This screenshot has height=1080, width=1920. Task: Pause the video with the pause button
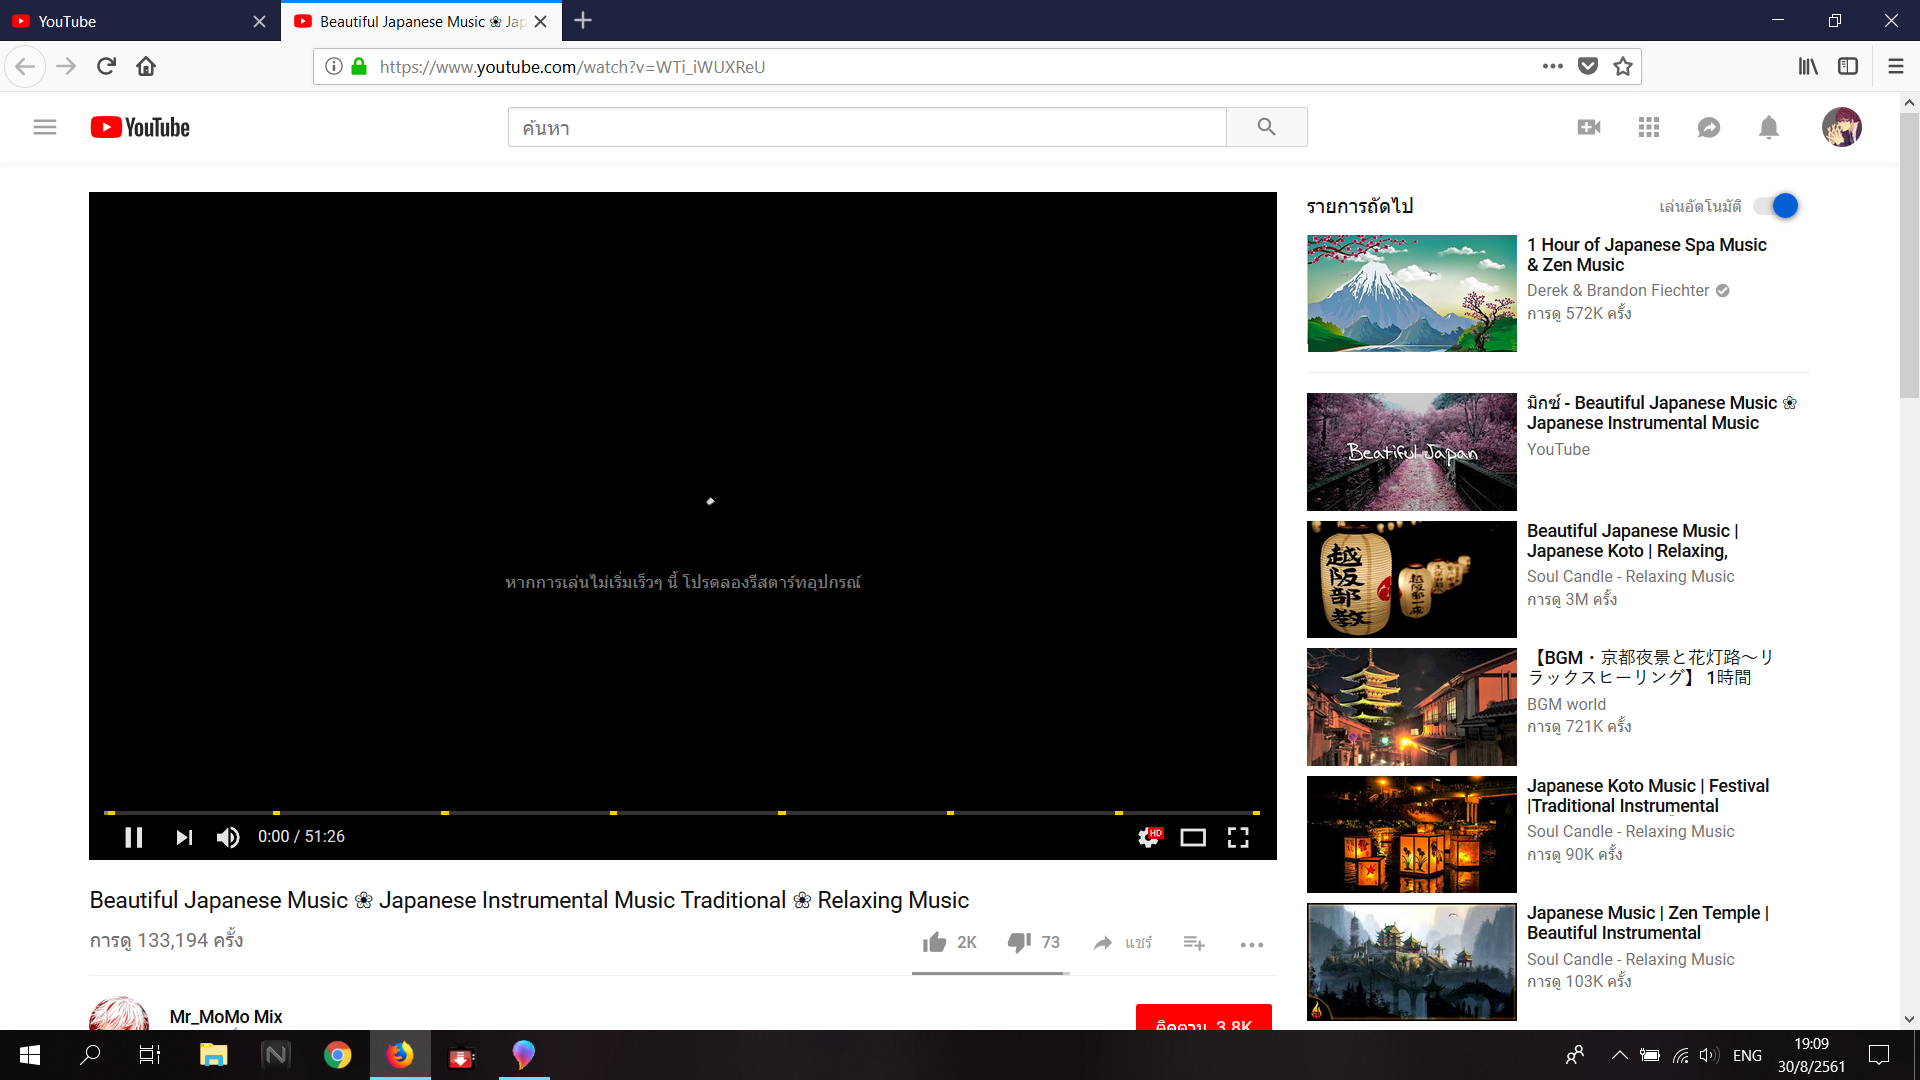click(x=133, y=837)
